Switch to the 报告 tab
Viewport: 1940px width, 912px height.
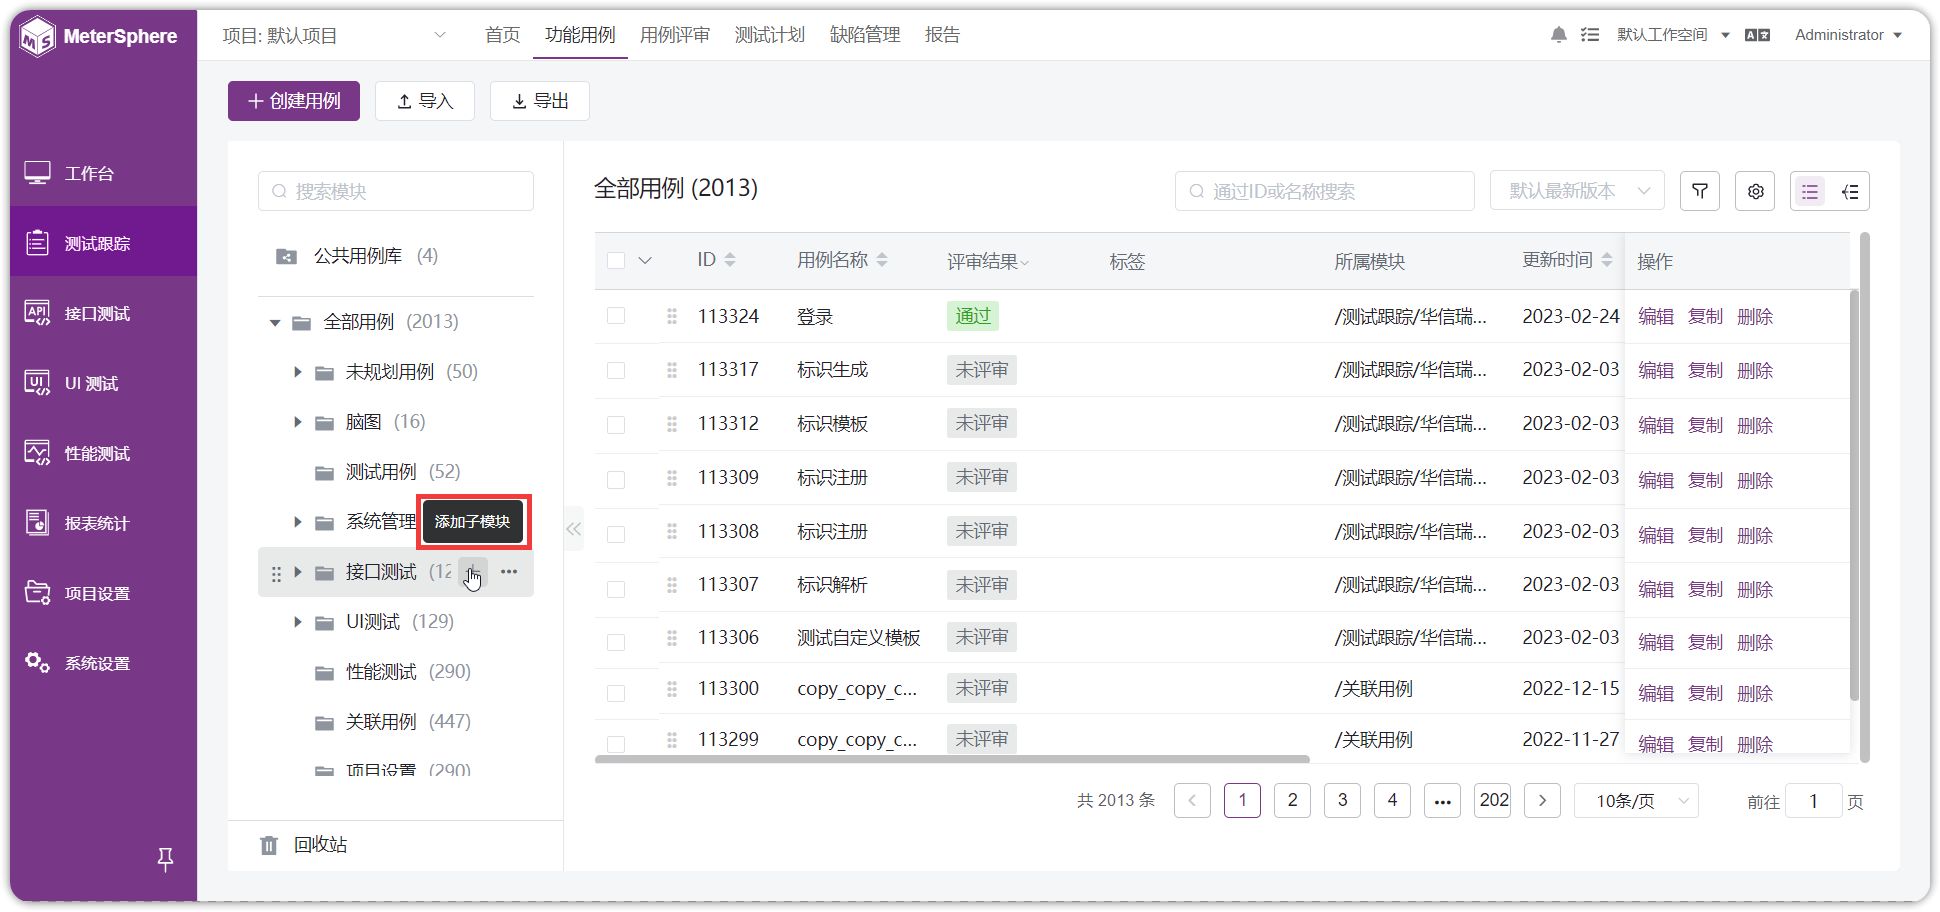pyautogui.click(x=942, y=35)
